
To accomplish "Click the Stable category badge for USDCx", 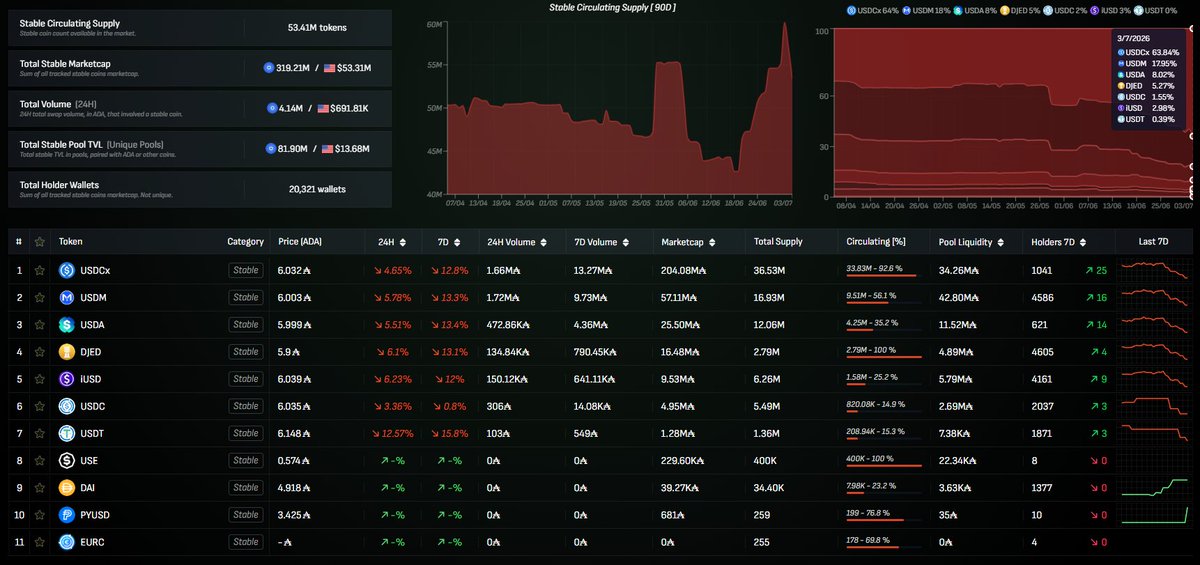I will [246, 270].
